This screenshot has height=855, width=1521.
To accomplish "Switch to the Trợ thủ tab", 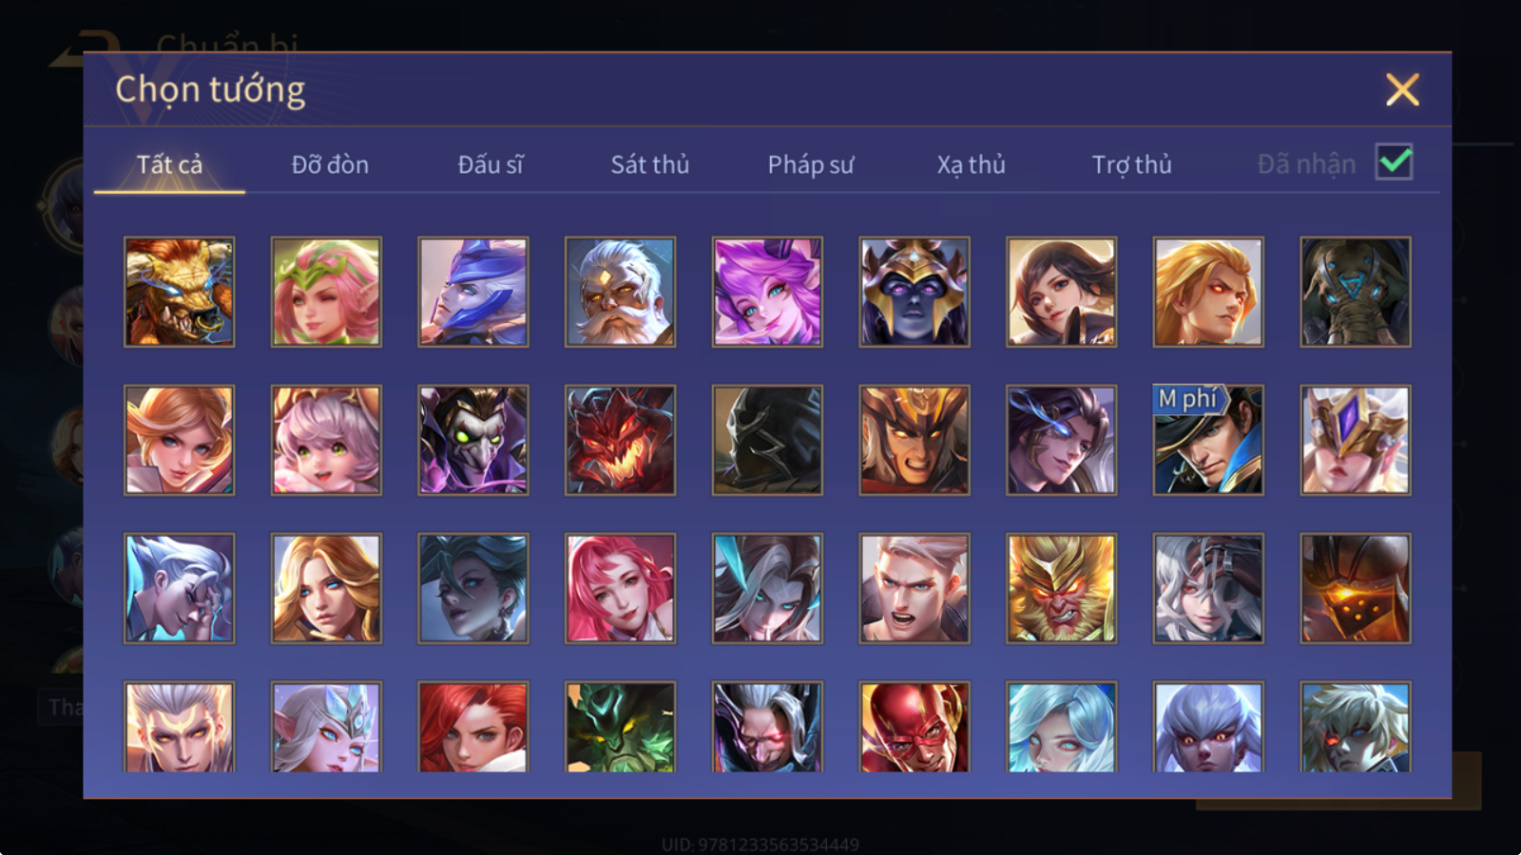I will coord(1131,164).
